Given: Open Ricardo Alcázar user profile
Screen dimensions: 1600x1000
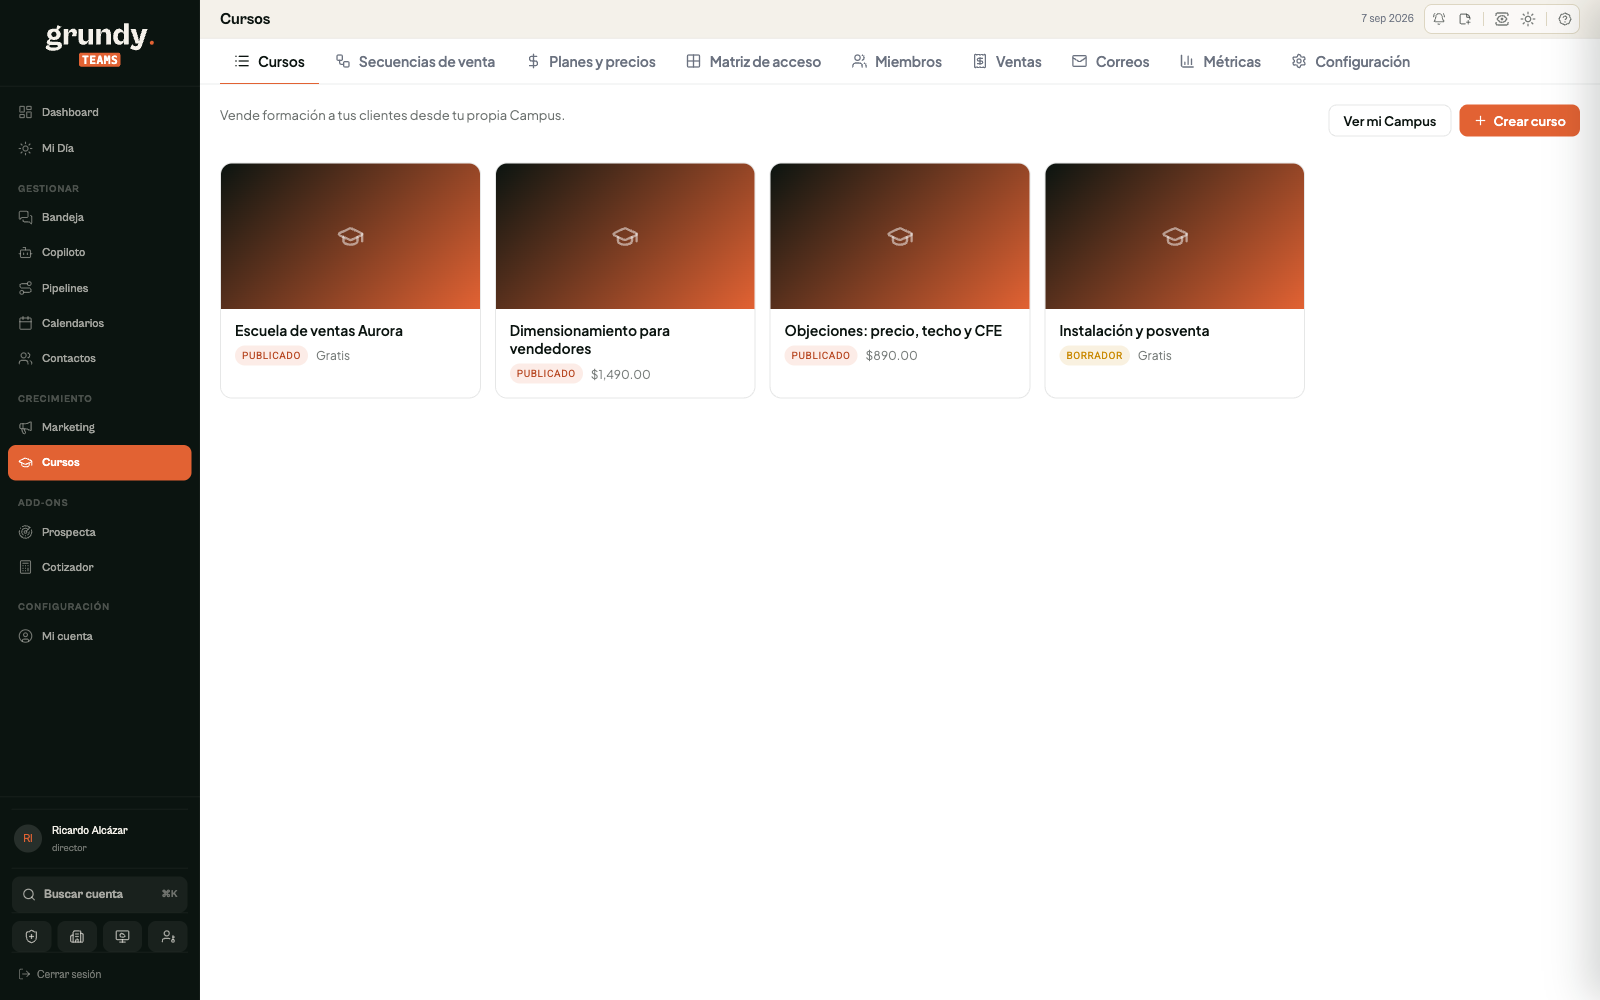Looking at the screenshot, I should coord(99,838).
